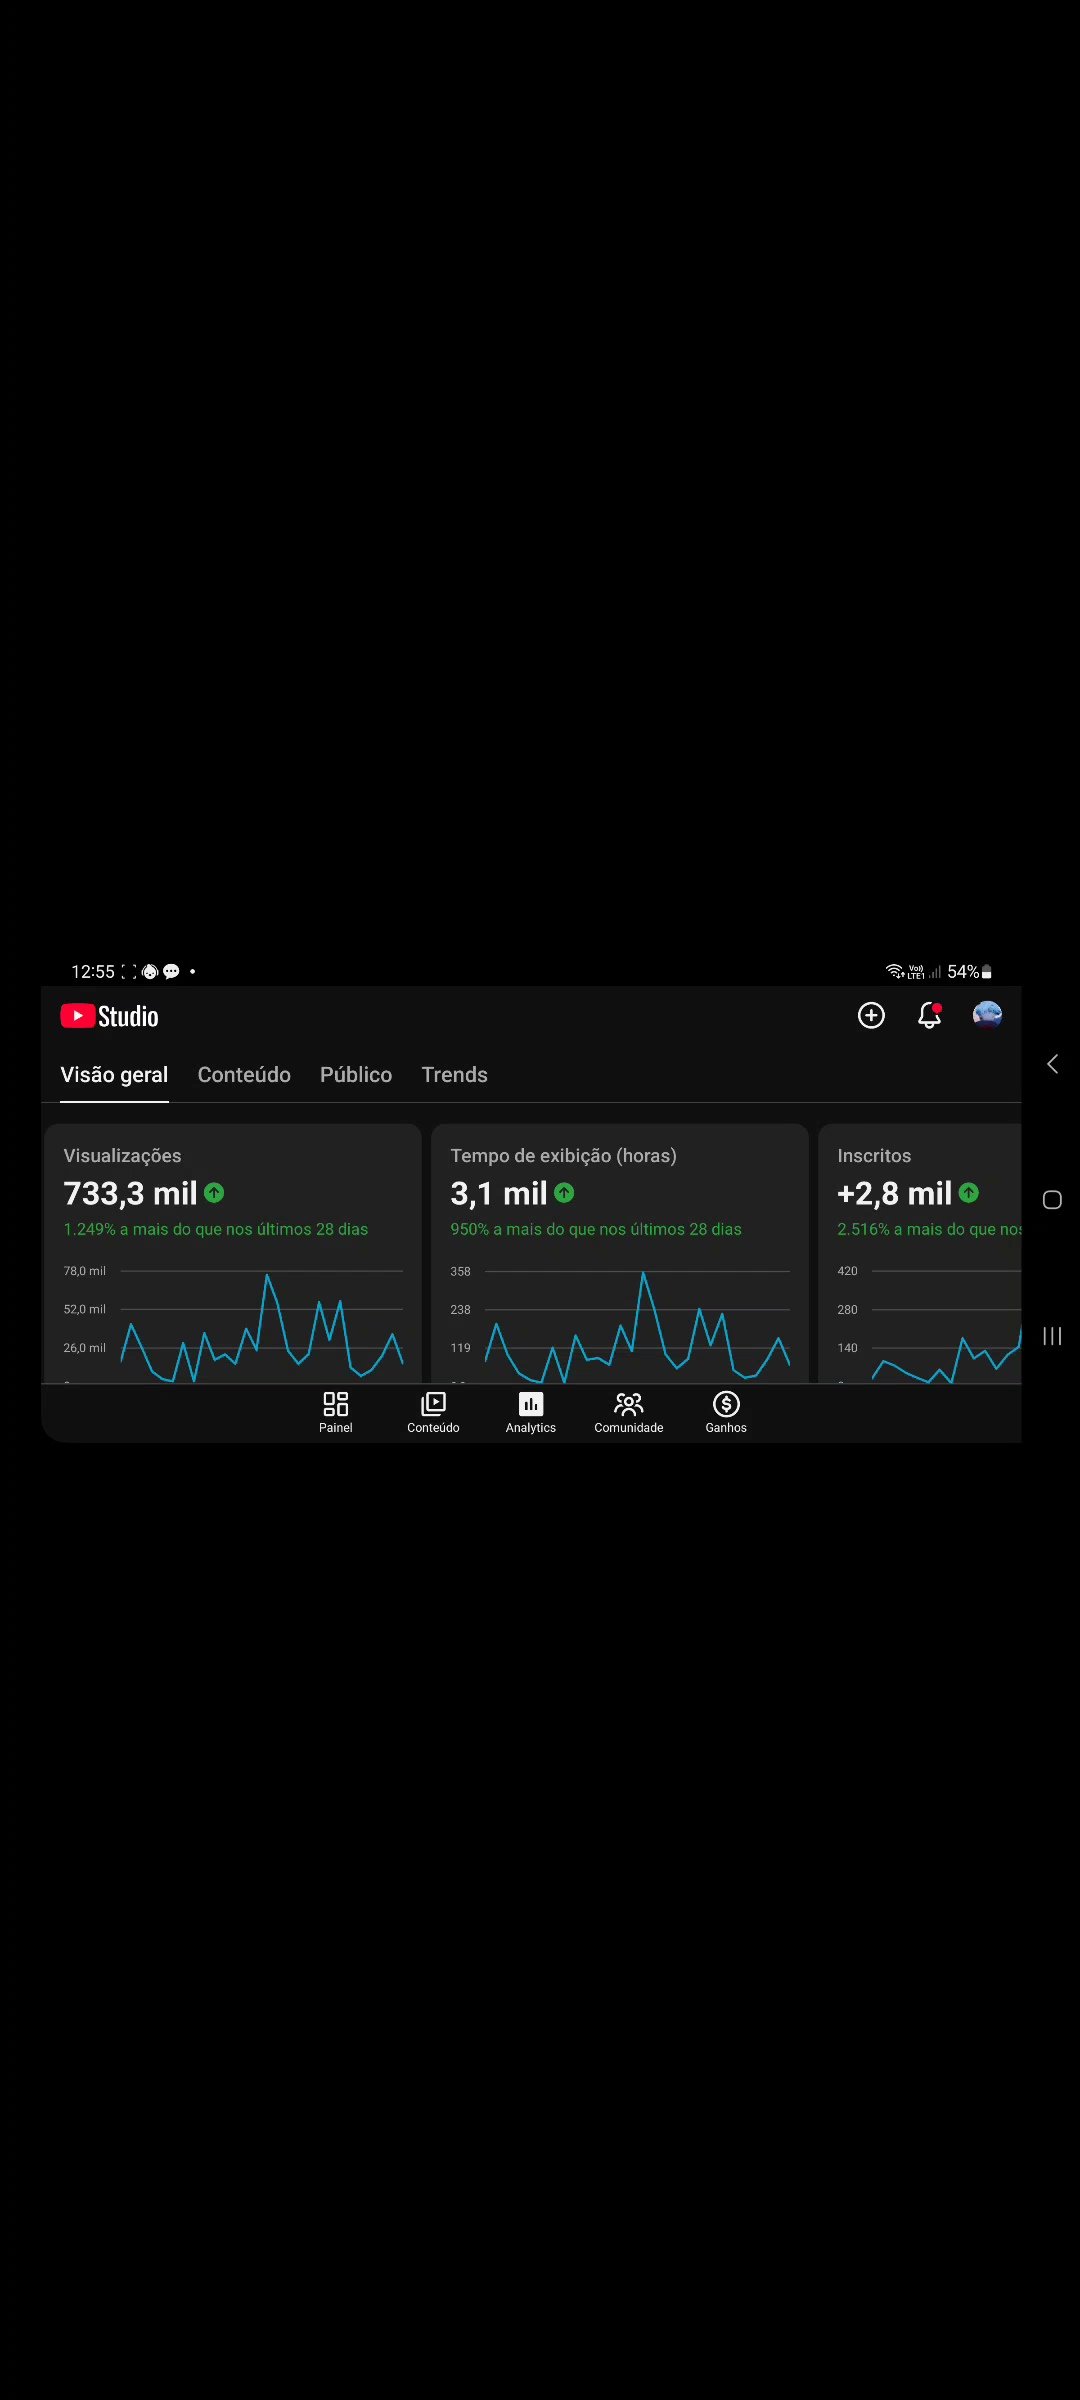Screen dimensions: 1080x2400
Task: Open Android recent apps button
Action: 1052,1336
